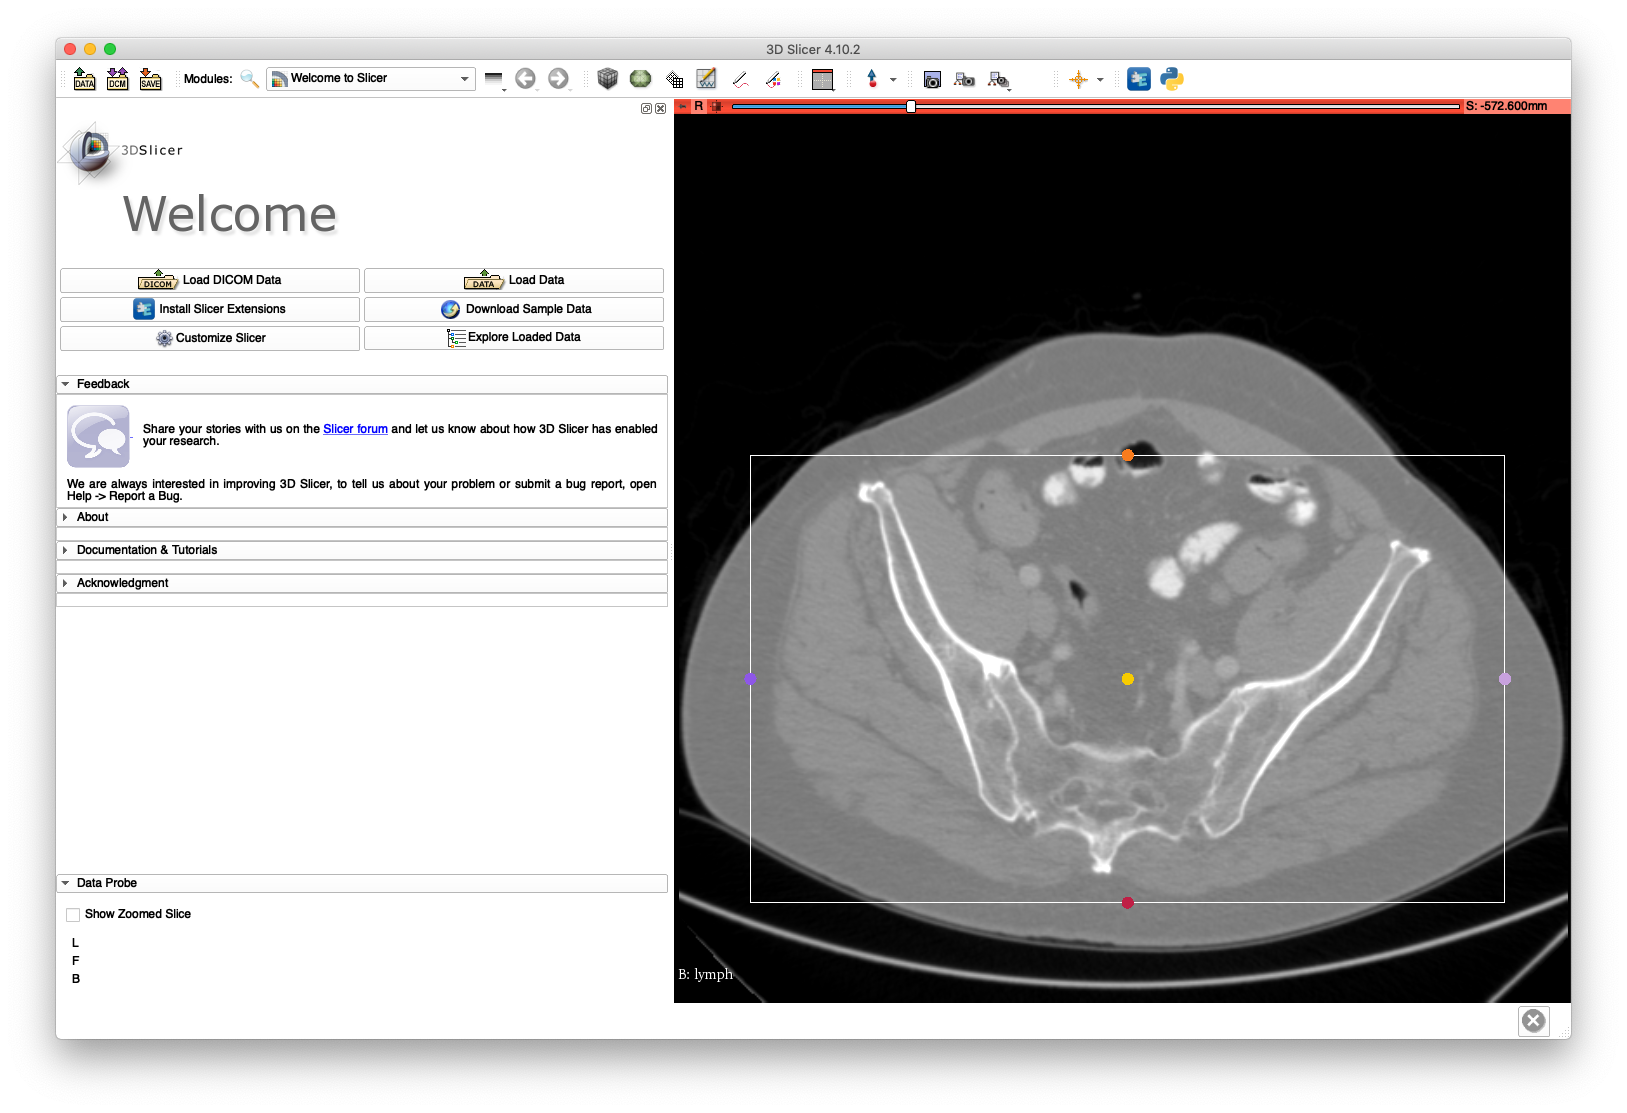
Task: Click the dark purple ROI side handle
Action: [x=750, y=679]
